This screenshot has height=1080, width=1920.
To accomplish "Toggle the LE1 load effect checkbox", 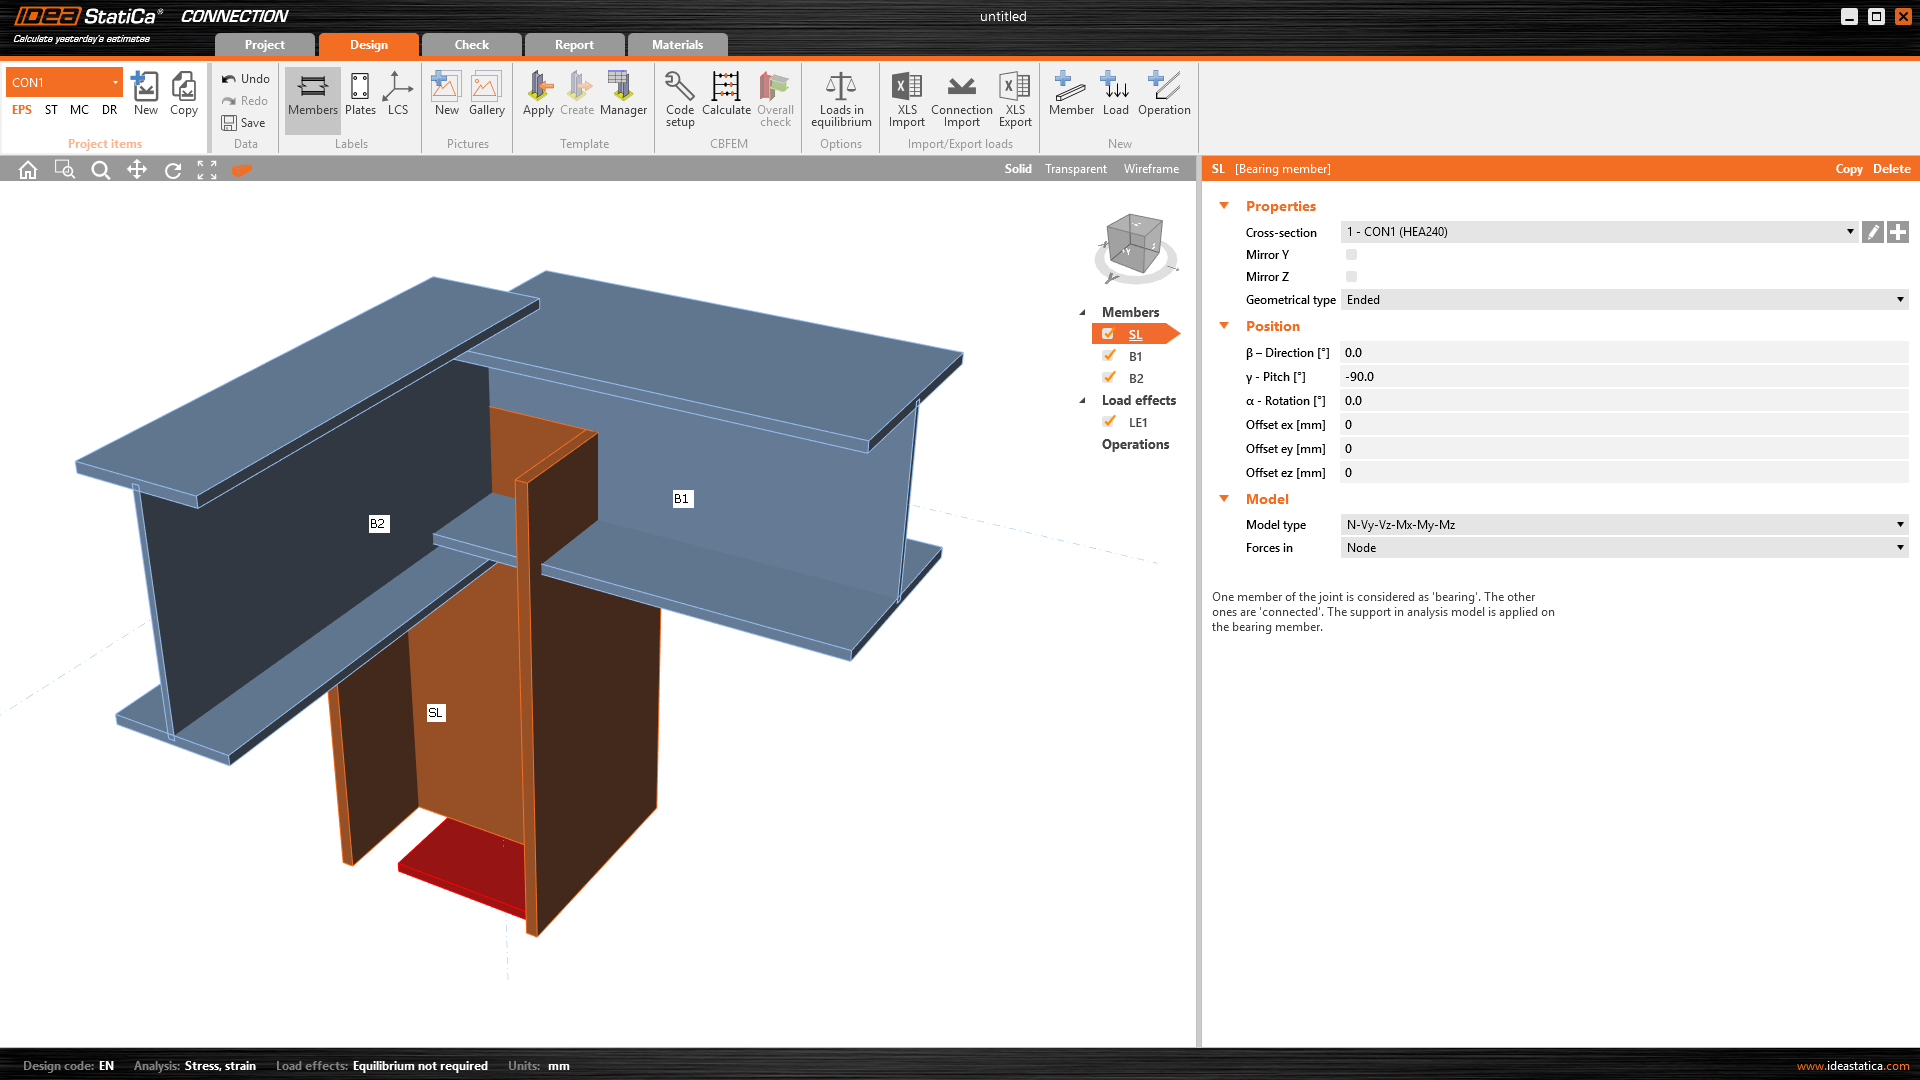I will (1109, 422).
